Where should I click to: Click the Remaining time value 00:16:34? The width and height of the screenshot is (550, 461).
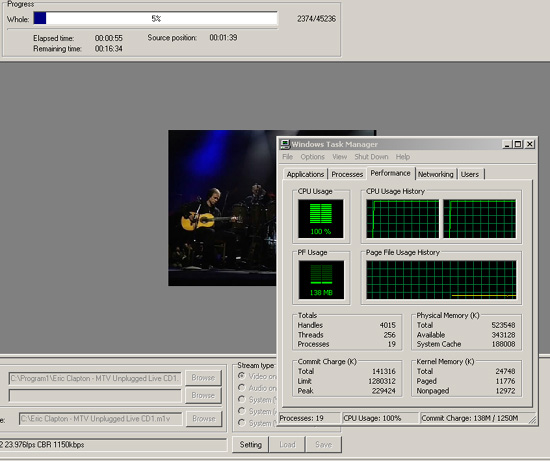pos(109,48)
